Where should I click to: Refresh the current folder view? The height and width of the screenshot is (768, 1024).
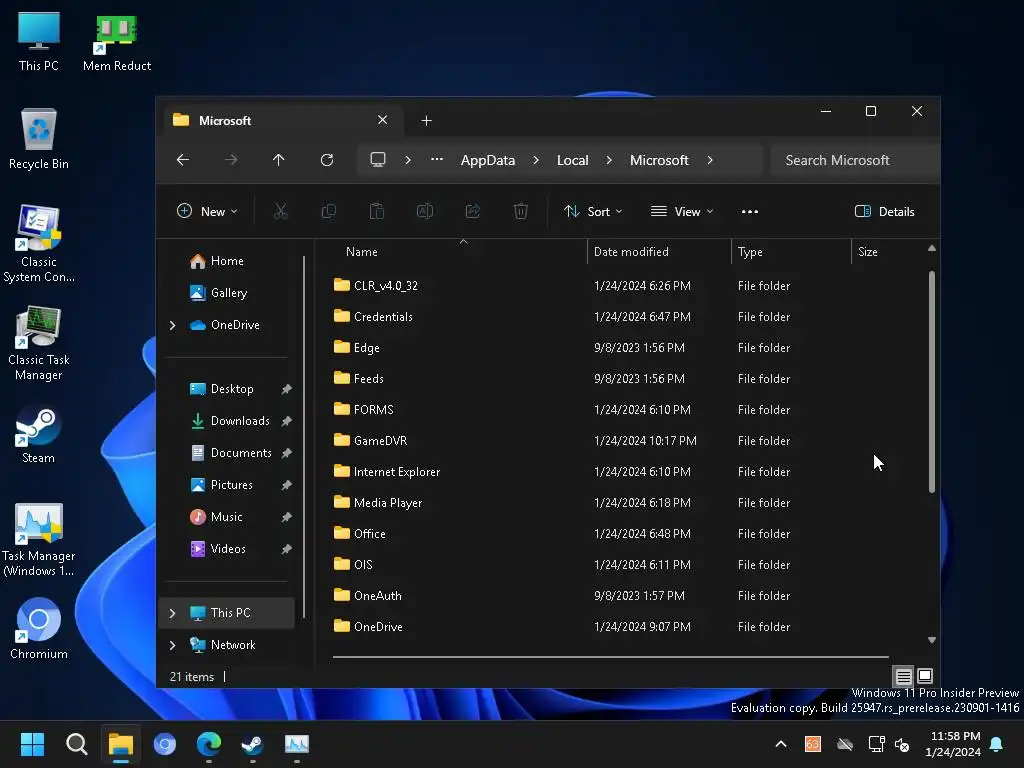pos(327,160)
